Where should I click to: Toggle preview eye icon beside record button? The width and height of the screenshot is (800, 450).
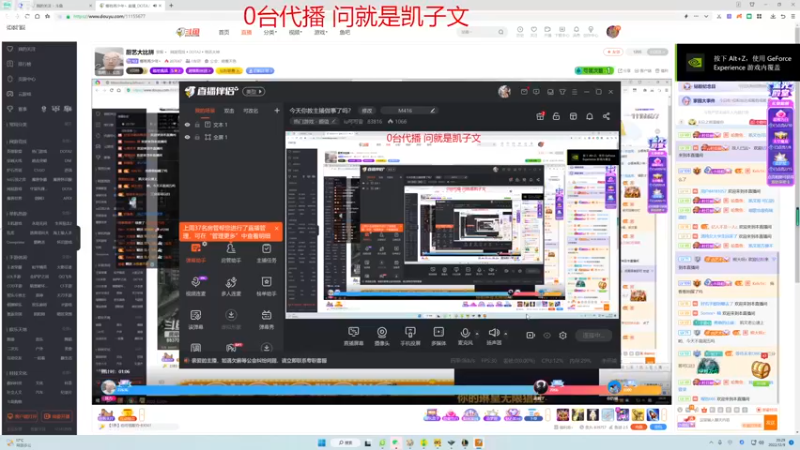pos(547,336)
